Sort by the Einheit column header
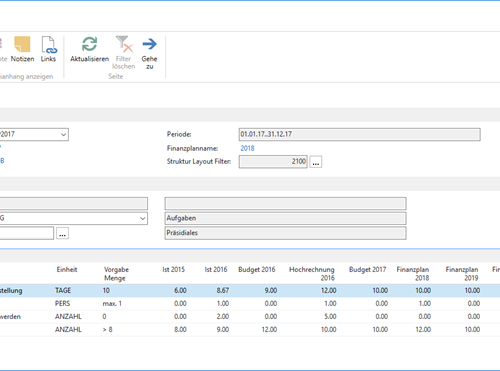Image resolution: width=500 pixels, height=371 pixels. (x=67, y=269)
